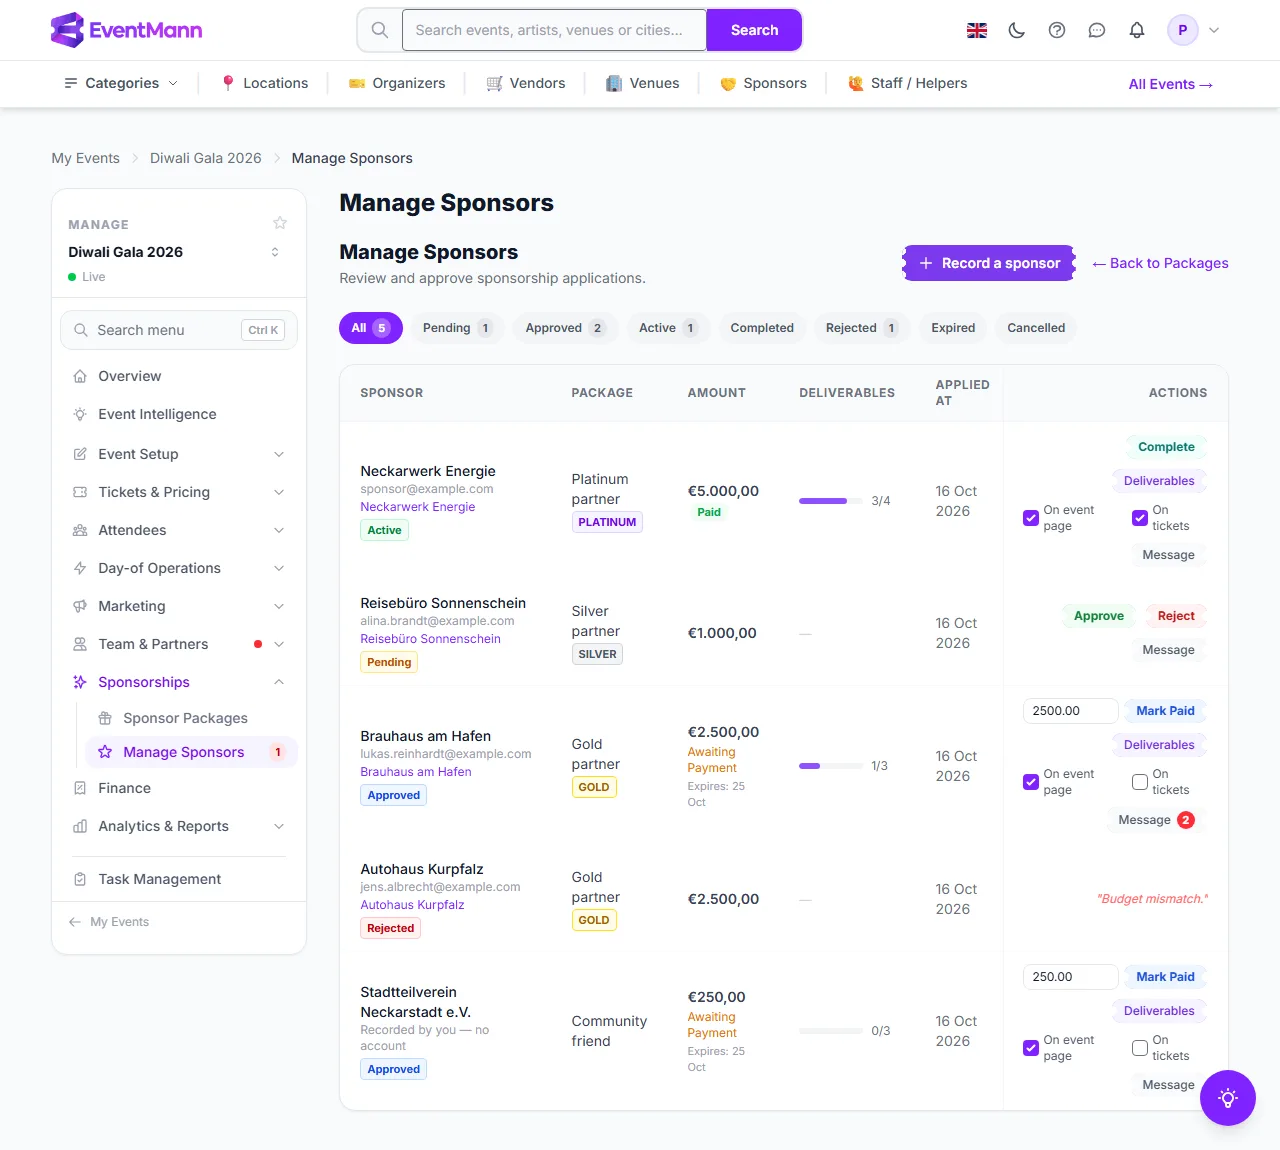Show the Completed sponsors tab

point(762,328)
